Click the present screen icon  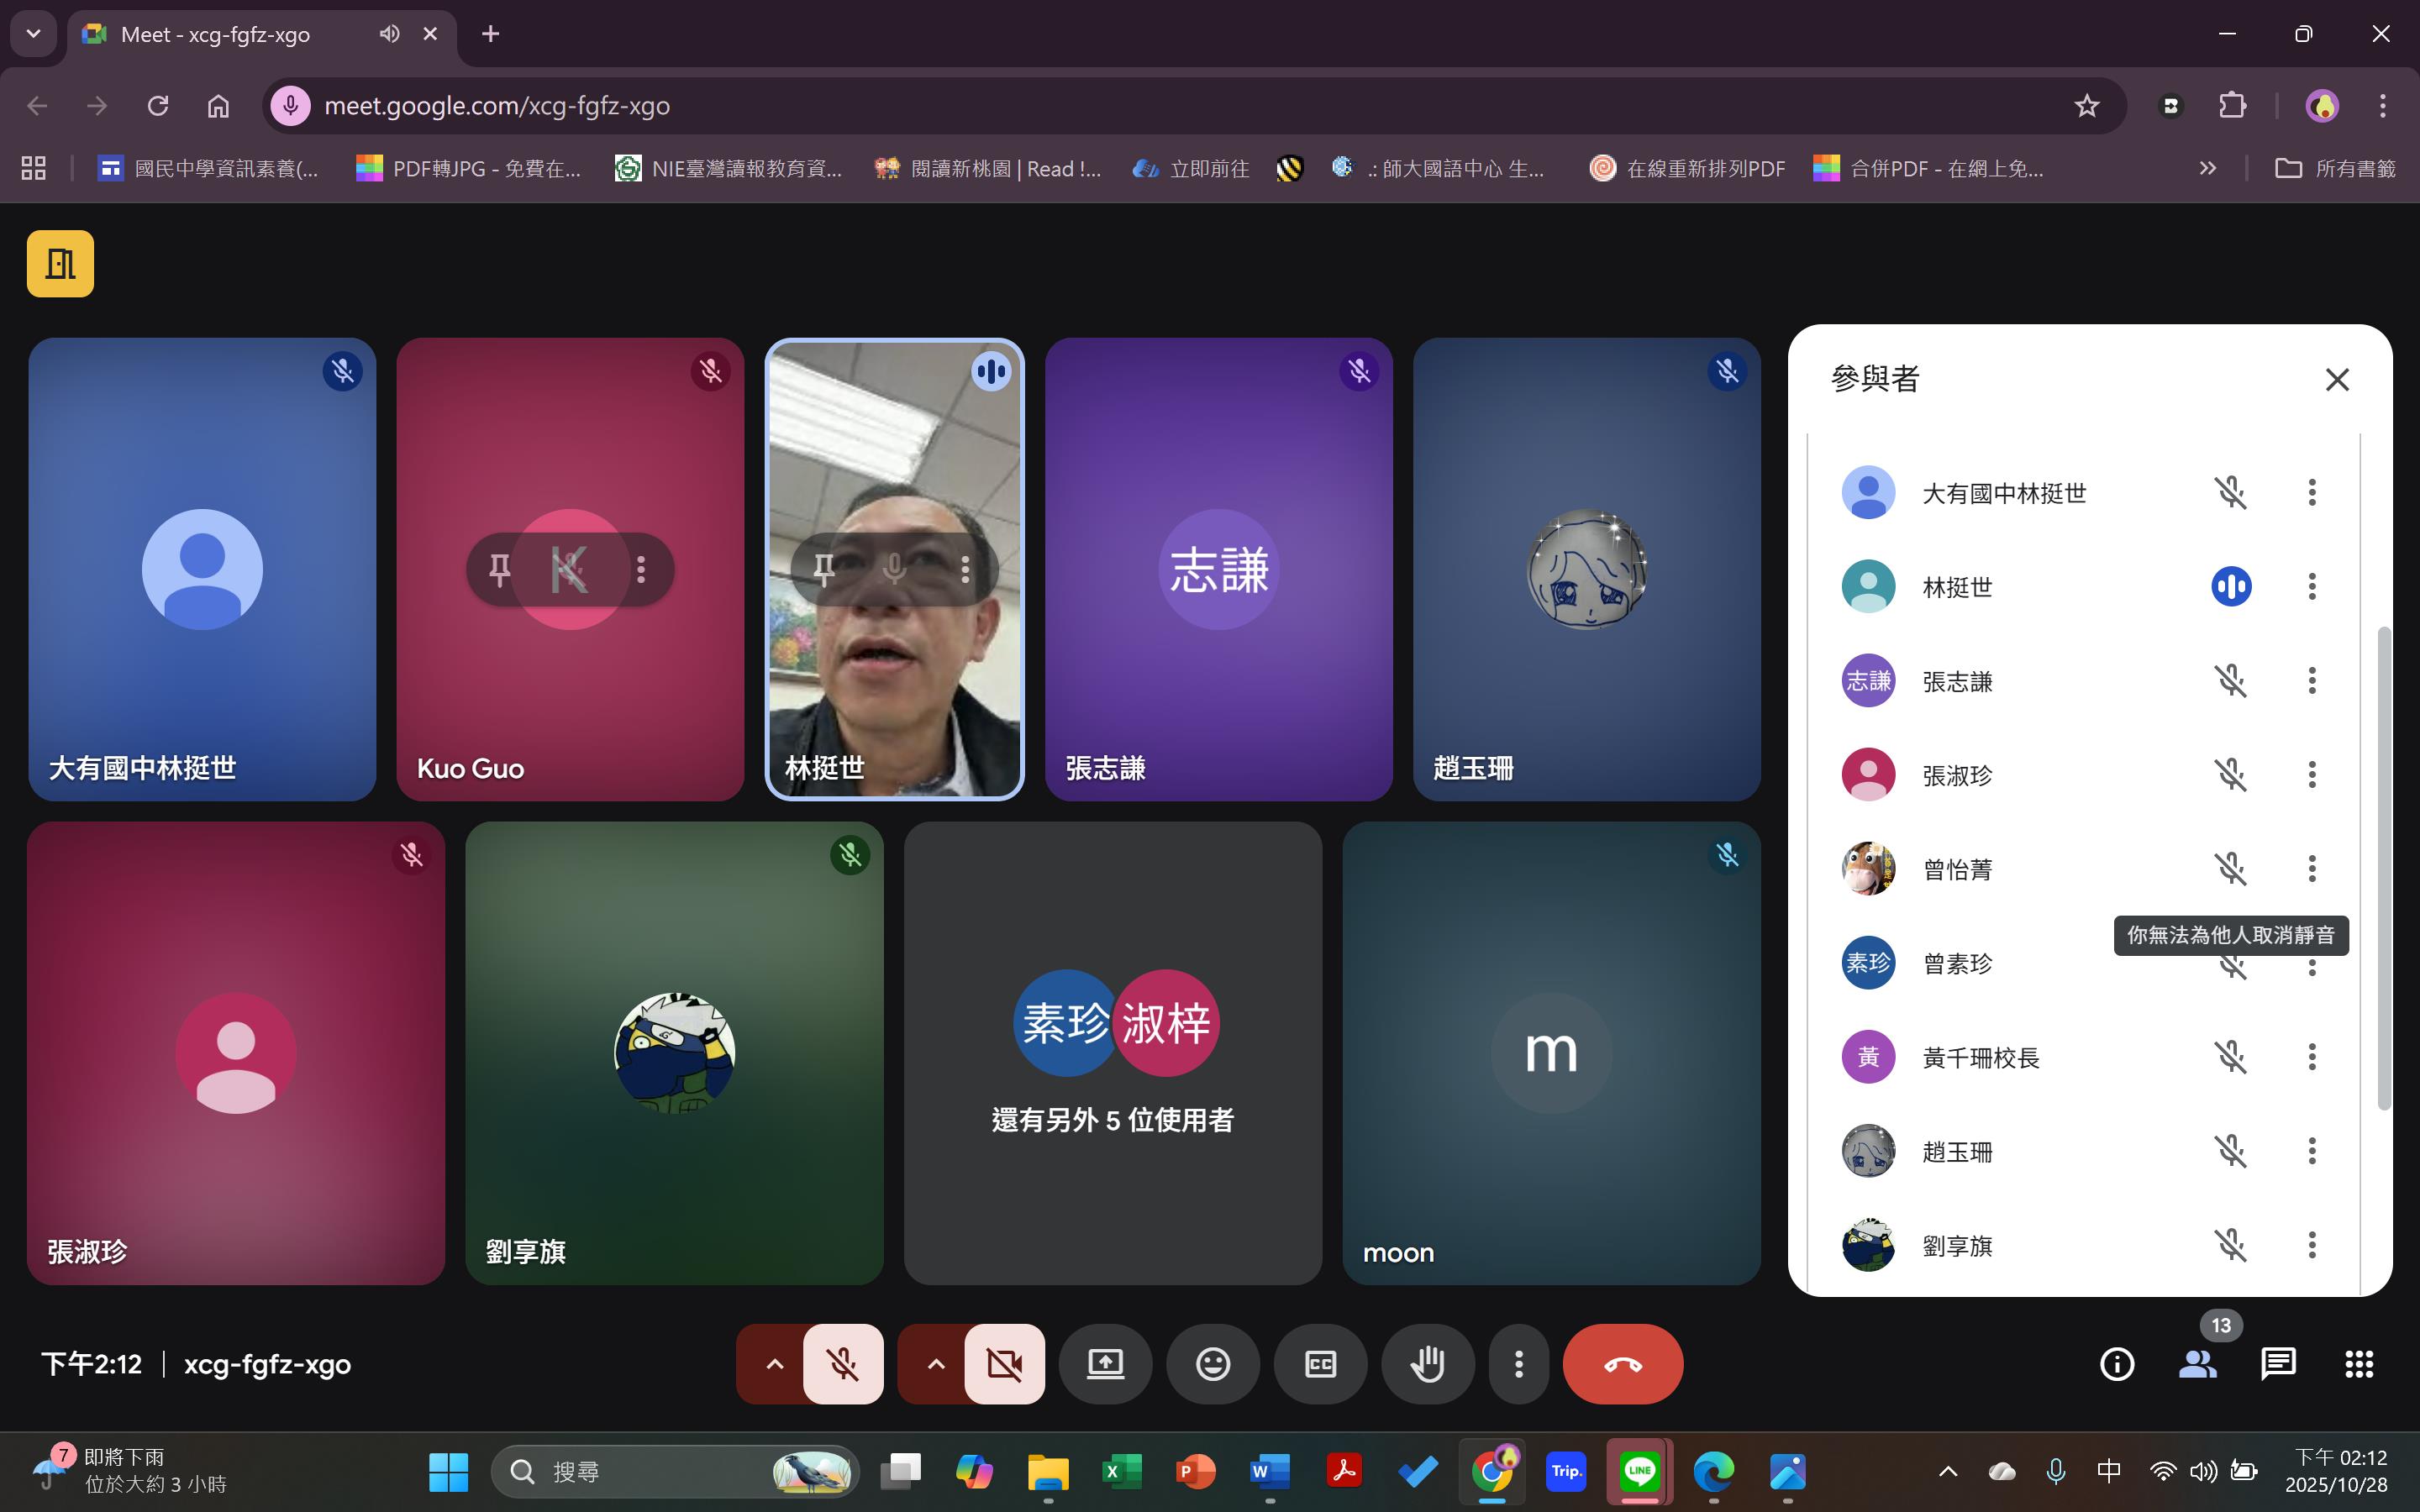[x=1104, y=1363]
